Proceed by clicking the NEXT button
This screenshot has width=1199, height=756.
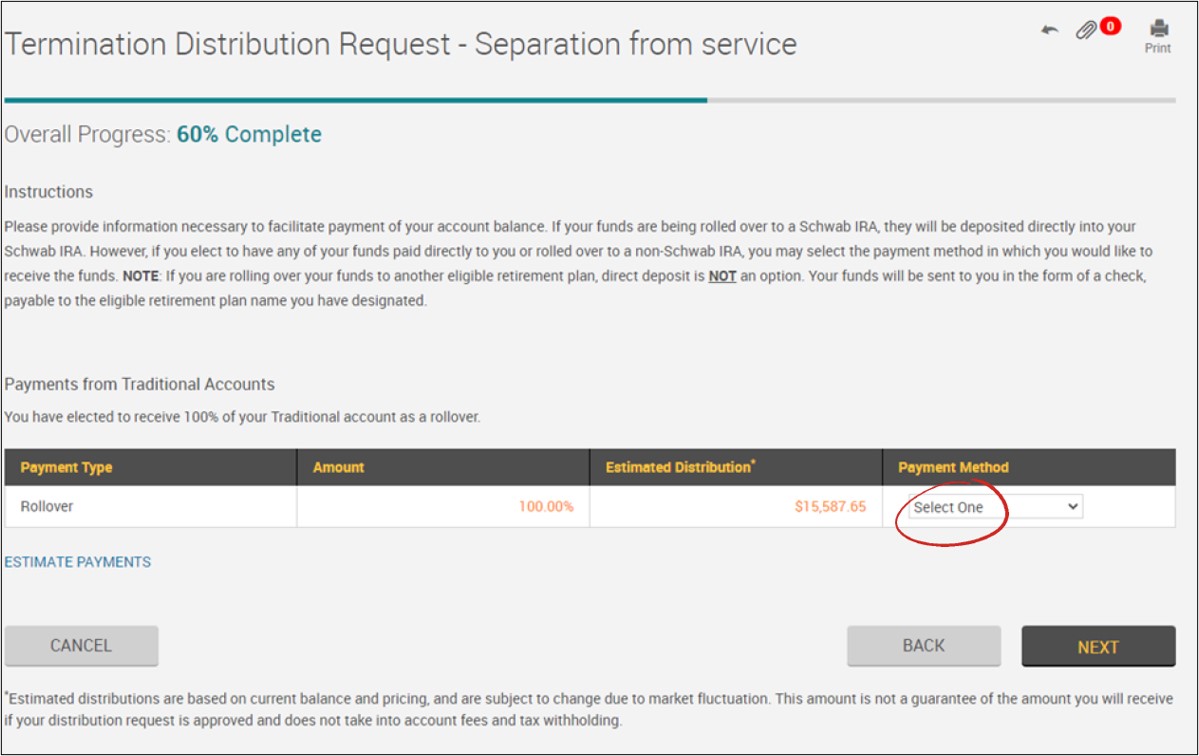click(1097, 647)
